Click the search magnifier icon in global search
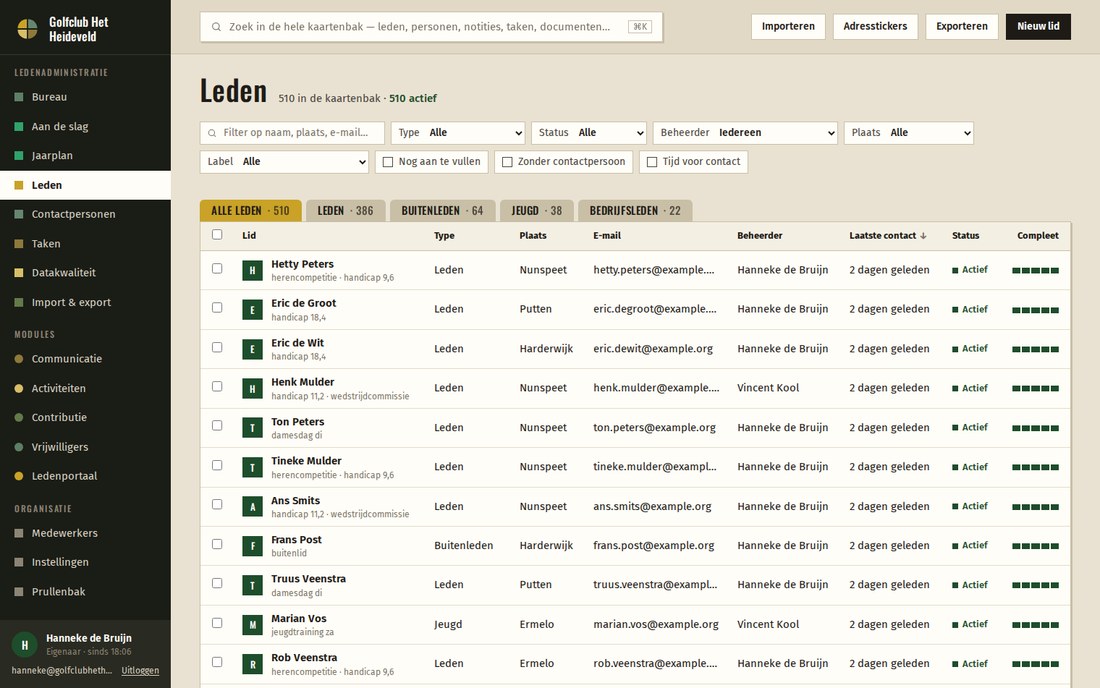 point(216,27)
